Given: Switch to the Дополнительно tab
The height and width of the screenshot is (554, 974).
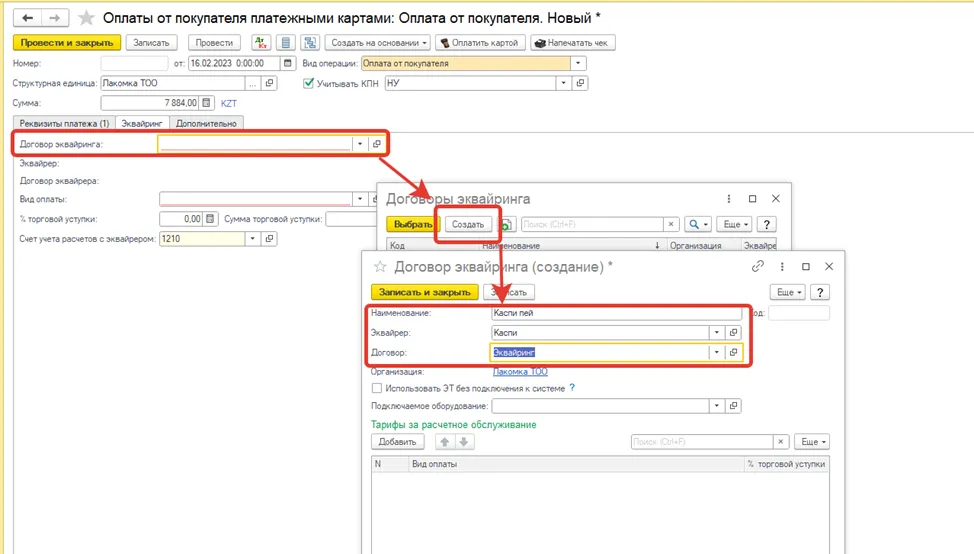Looking at the screenshot, I should (206, 124).
